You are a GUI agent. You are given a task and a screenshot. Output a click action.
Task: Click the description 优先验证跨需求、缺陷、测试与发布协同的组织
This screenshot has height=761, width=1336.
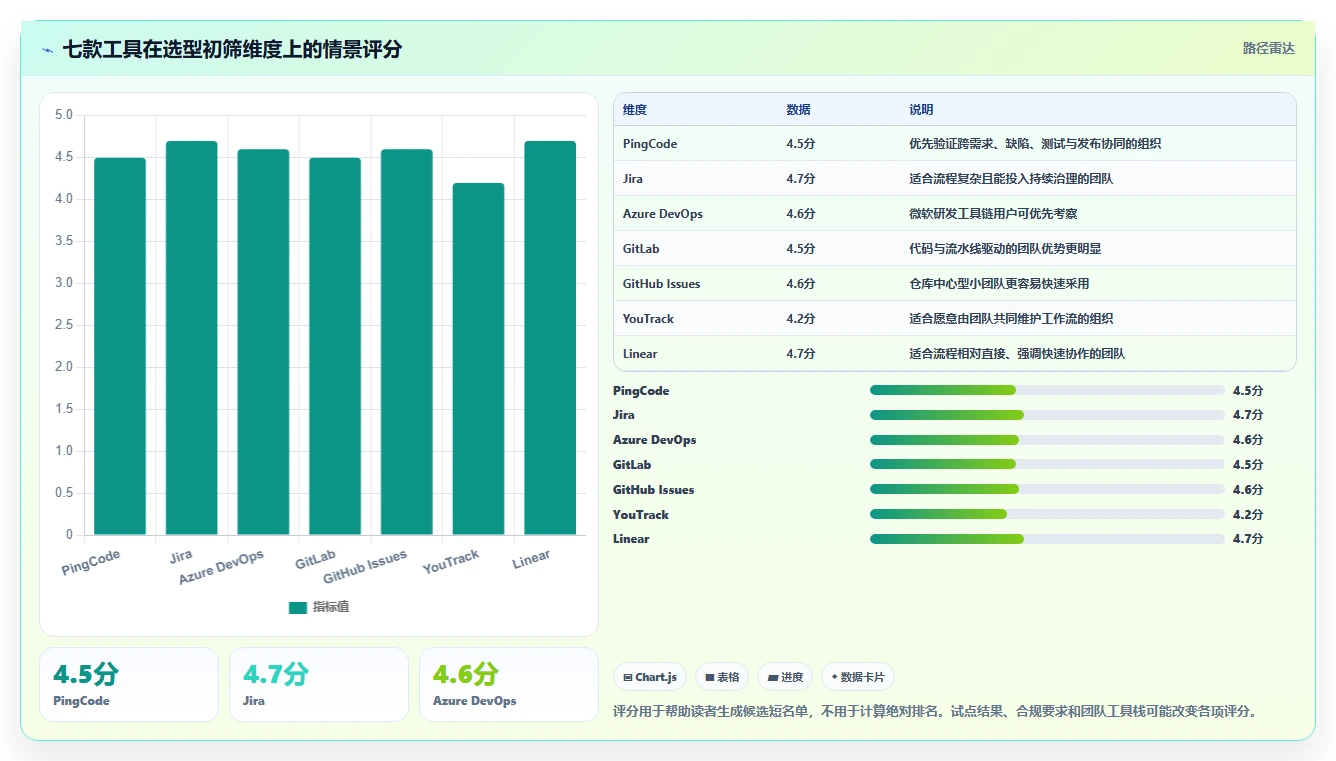(1035, 144)
